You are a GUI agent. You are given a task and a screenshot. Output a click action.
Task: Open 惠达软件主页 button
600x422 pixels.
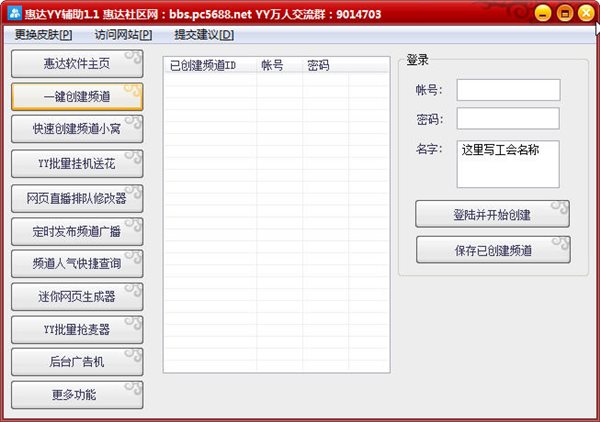click(77, 64)
